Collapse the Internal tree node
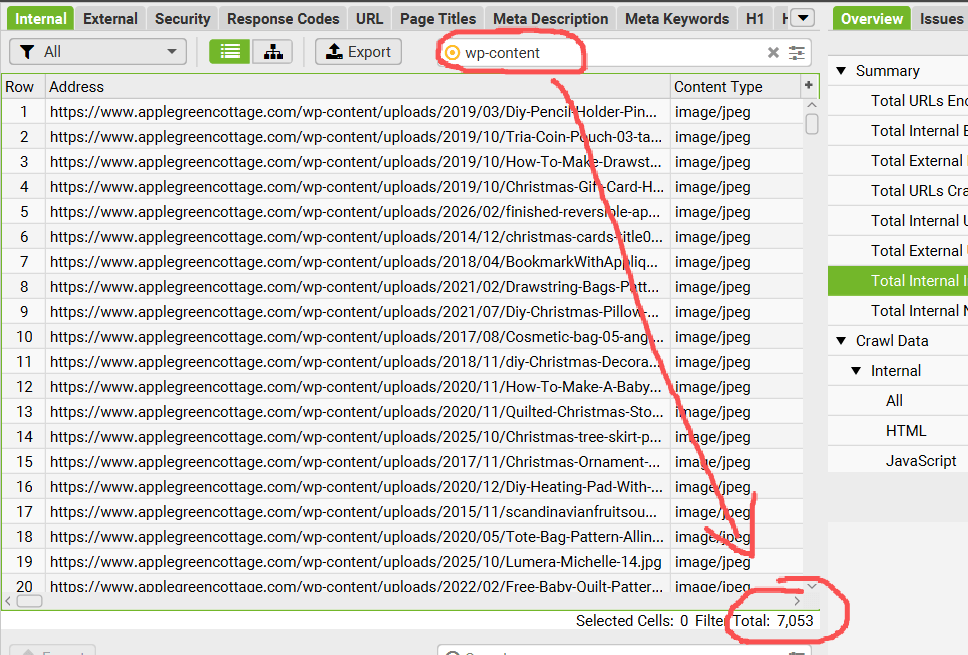 pos(856,371)
